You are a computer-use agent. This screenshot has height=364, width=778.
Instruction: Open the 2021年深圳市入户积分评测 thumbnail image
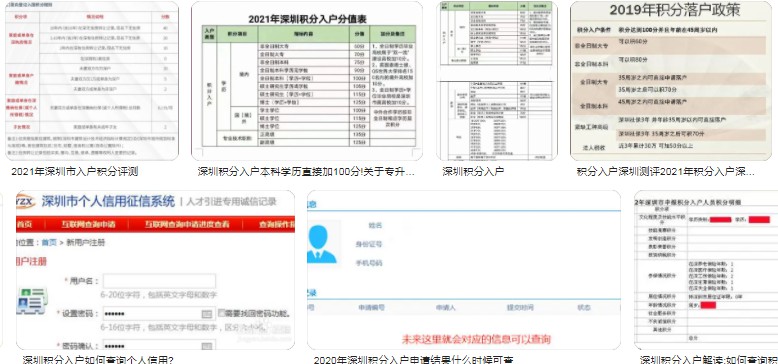(92, 81)
